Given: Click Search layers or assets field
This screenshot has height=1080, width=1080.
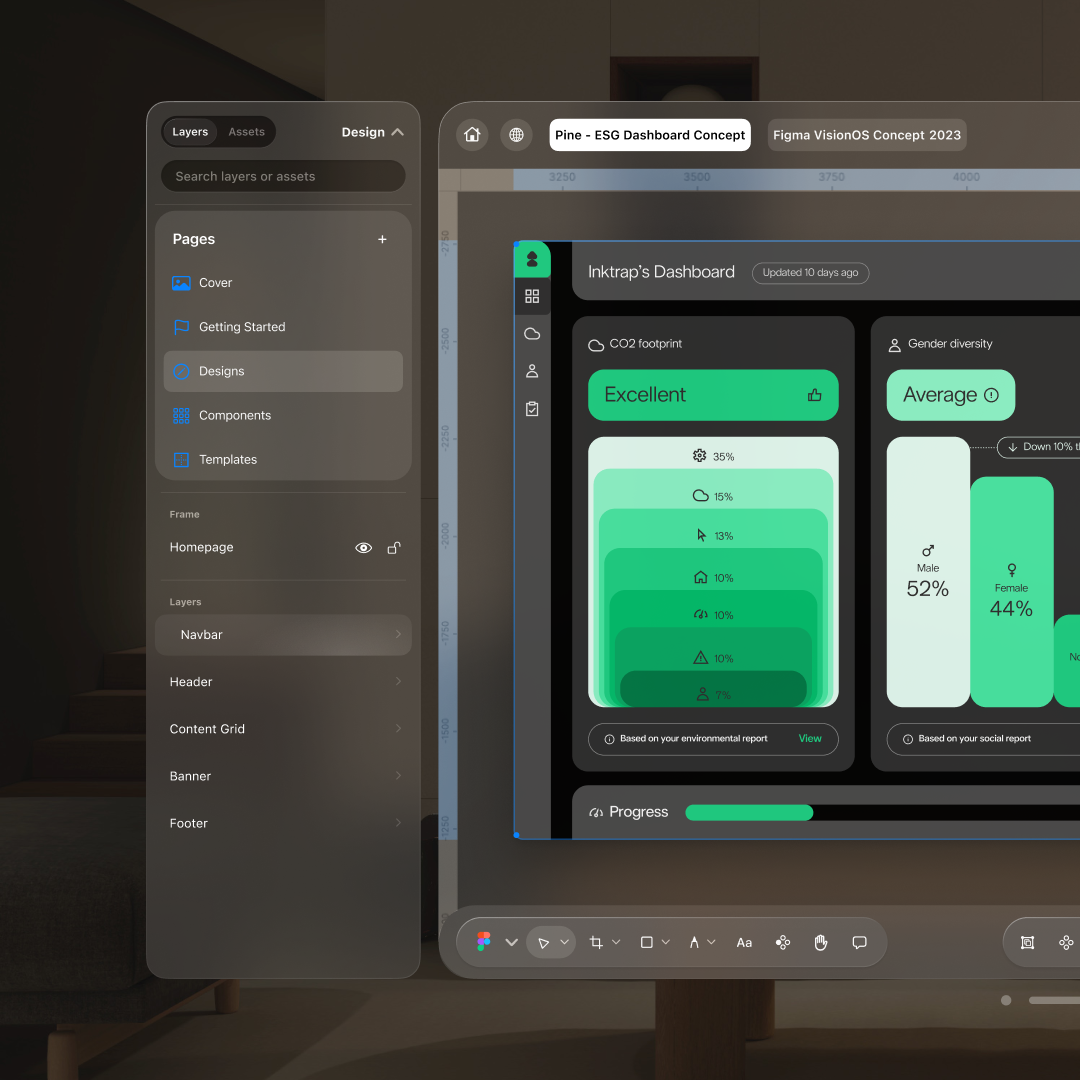Looking at the screenshot, I should (283, 176).
